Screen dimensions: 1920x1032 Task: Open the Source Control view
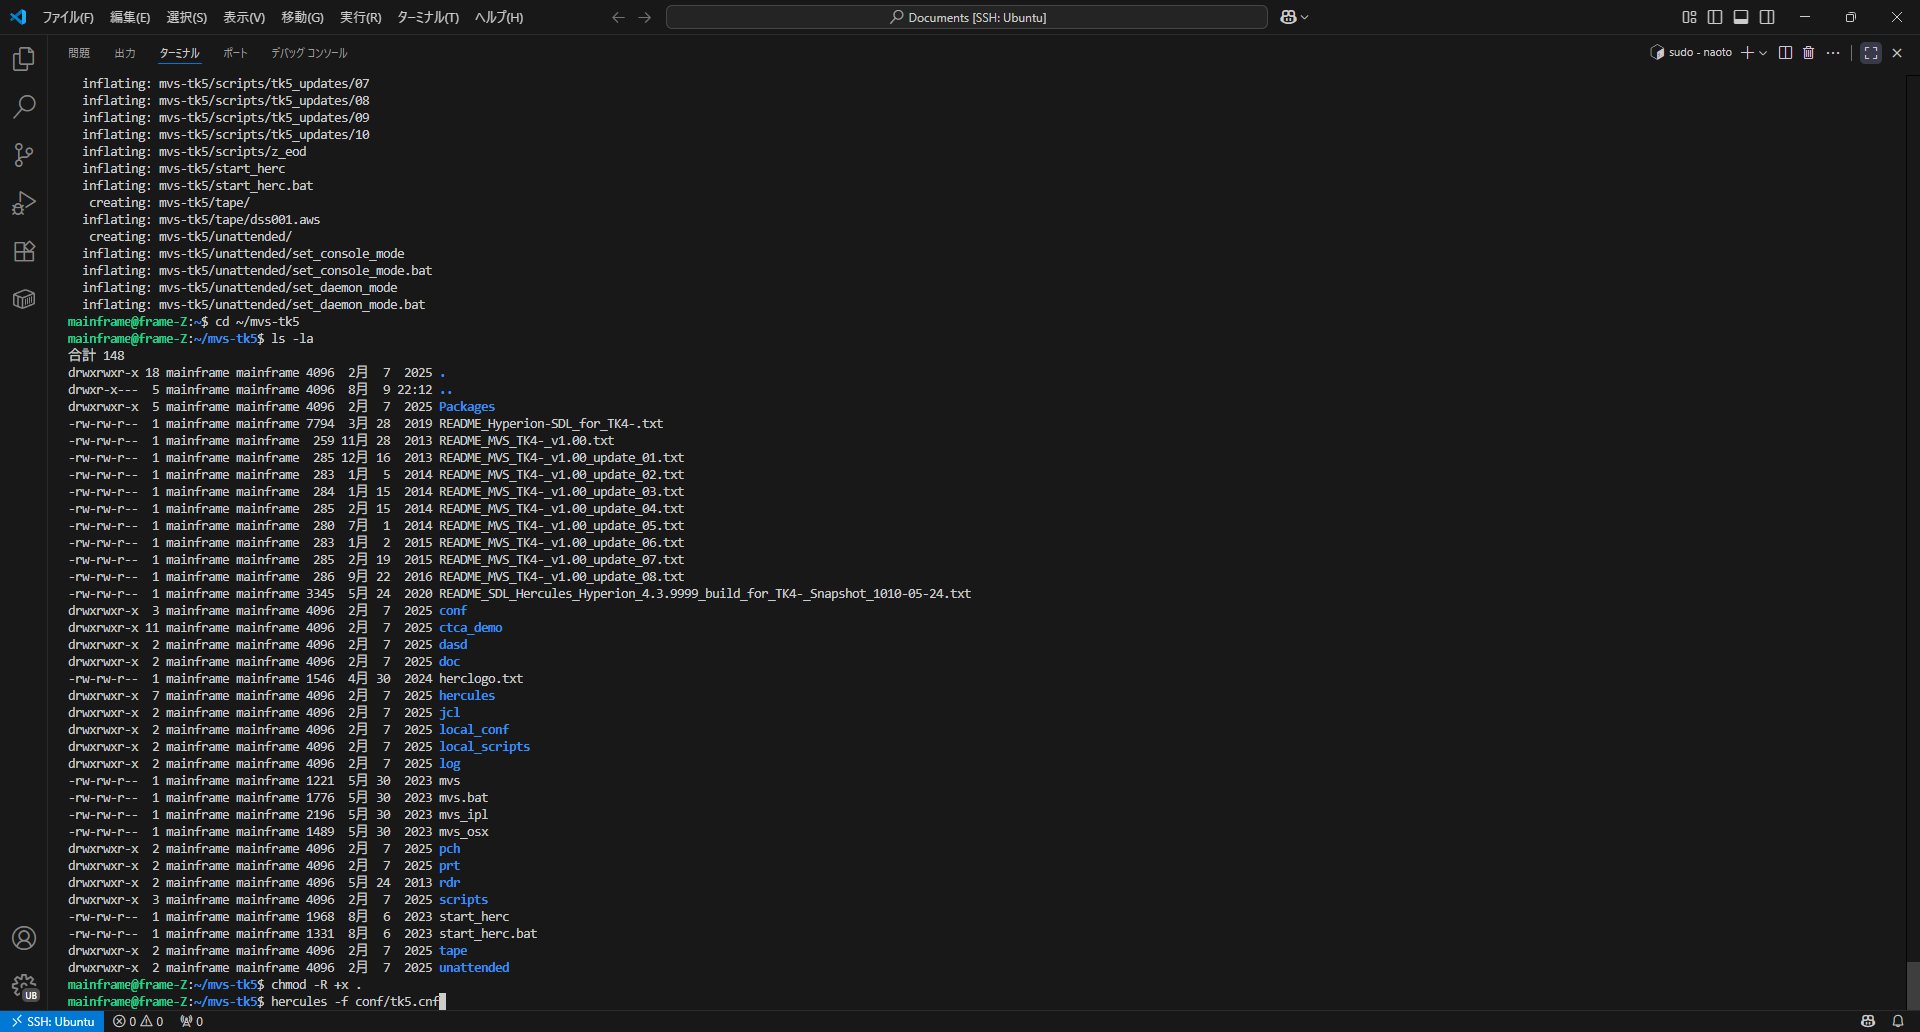24,154
